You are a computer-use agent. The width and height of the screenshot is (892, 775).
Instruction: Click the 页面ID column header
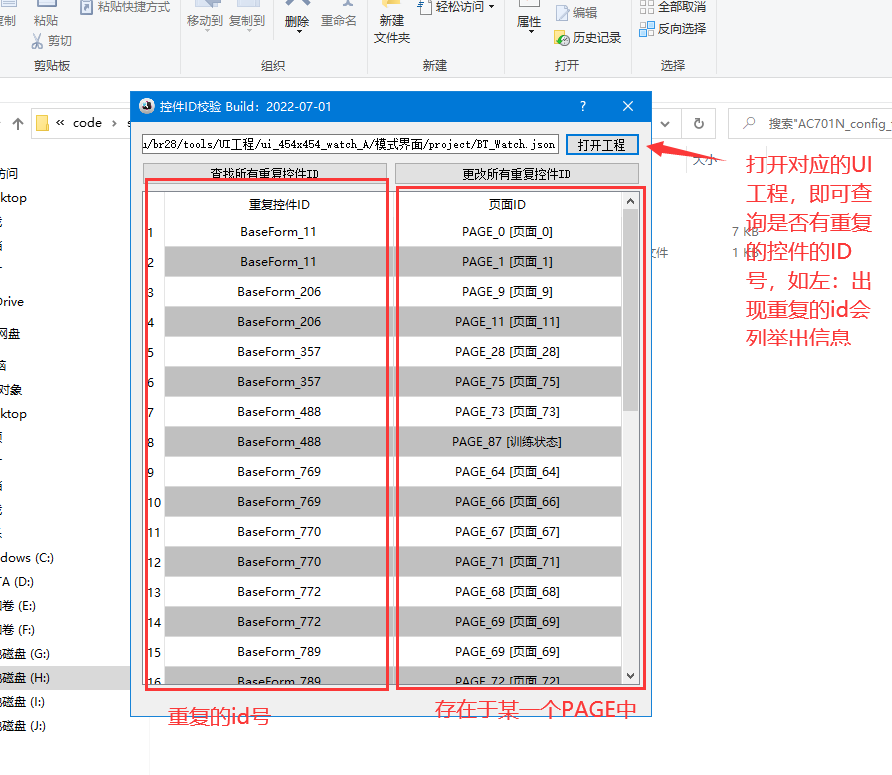pos(507,204)
